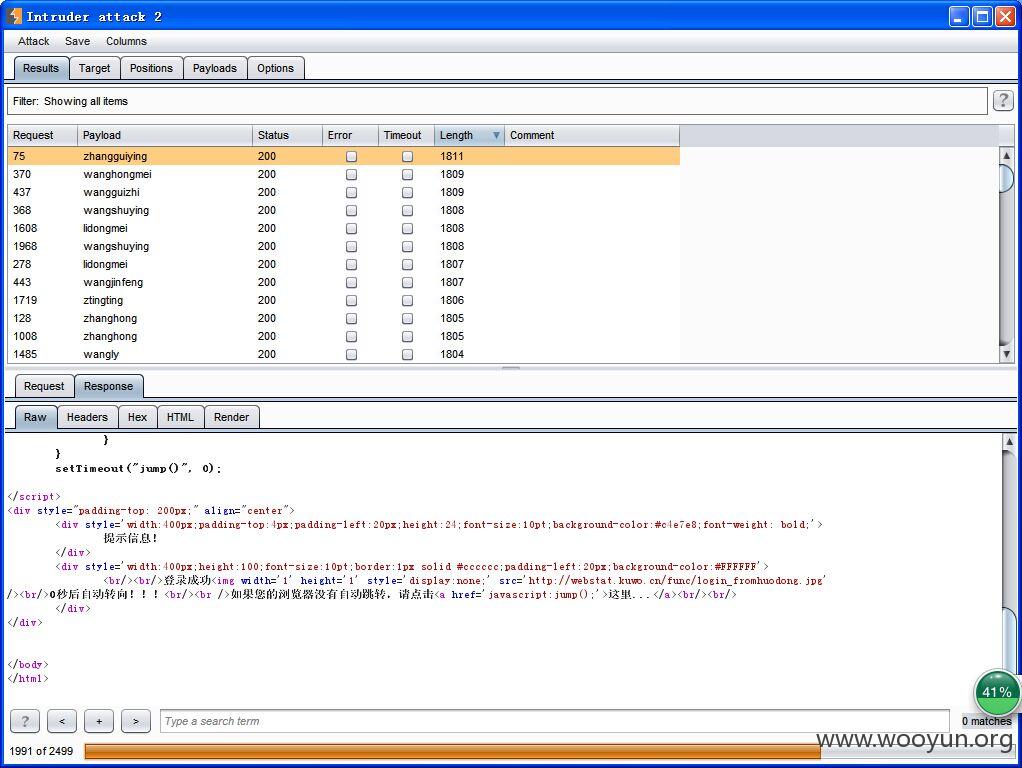This screenshot has width=1022, height=768.
Task: Click the results table scrollbar thumb
Action: tap(1006, 178)
